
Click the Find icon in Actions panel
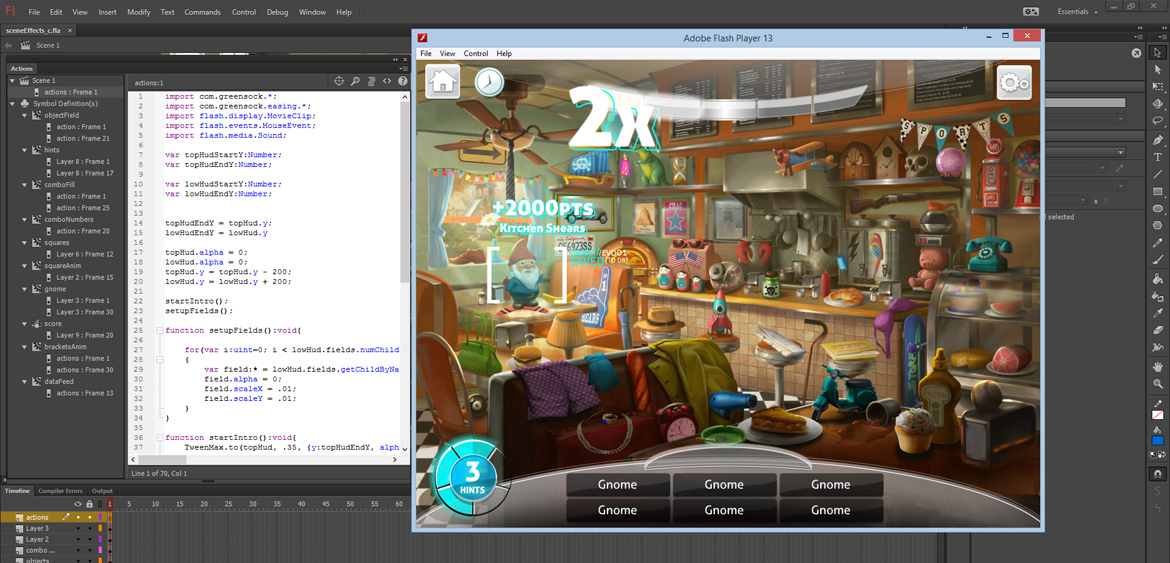coord(355,82)
